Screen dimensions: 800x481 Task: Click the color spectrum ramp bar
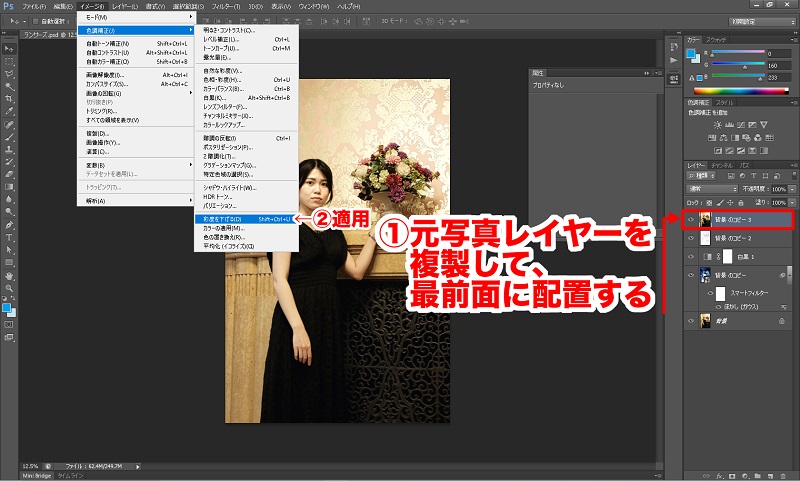[741, 91]
